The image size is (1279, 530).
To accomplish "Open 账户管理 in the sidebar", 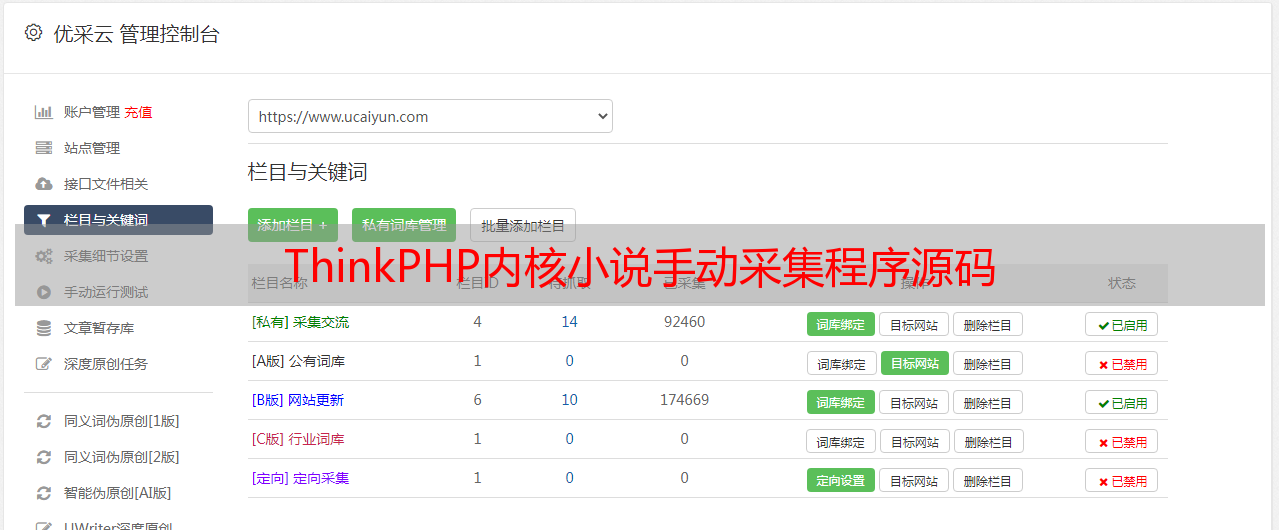I will coord(92,112).
